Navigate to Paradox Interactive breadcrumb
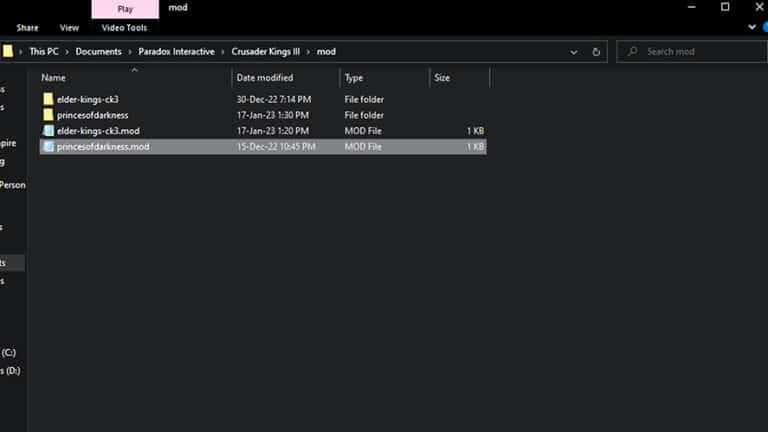Viewport: 768px width, 432px height. pos(177,52)
